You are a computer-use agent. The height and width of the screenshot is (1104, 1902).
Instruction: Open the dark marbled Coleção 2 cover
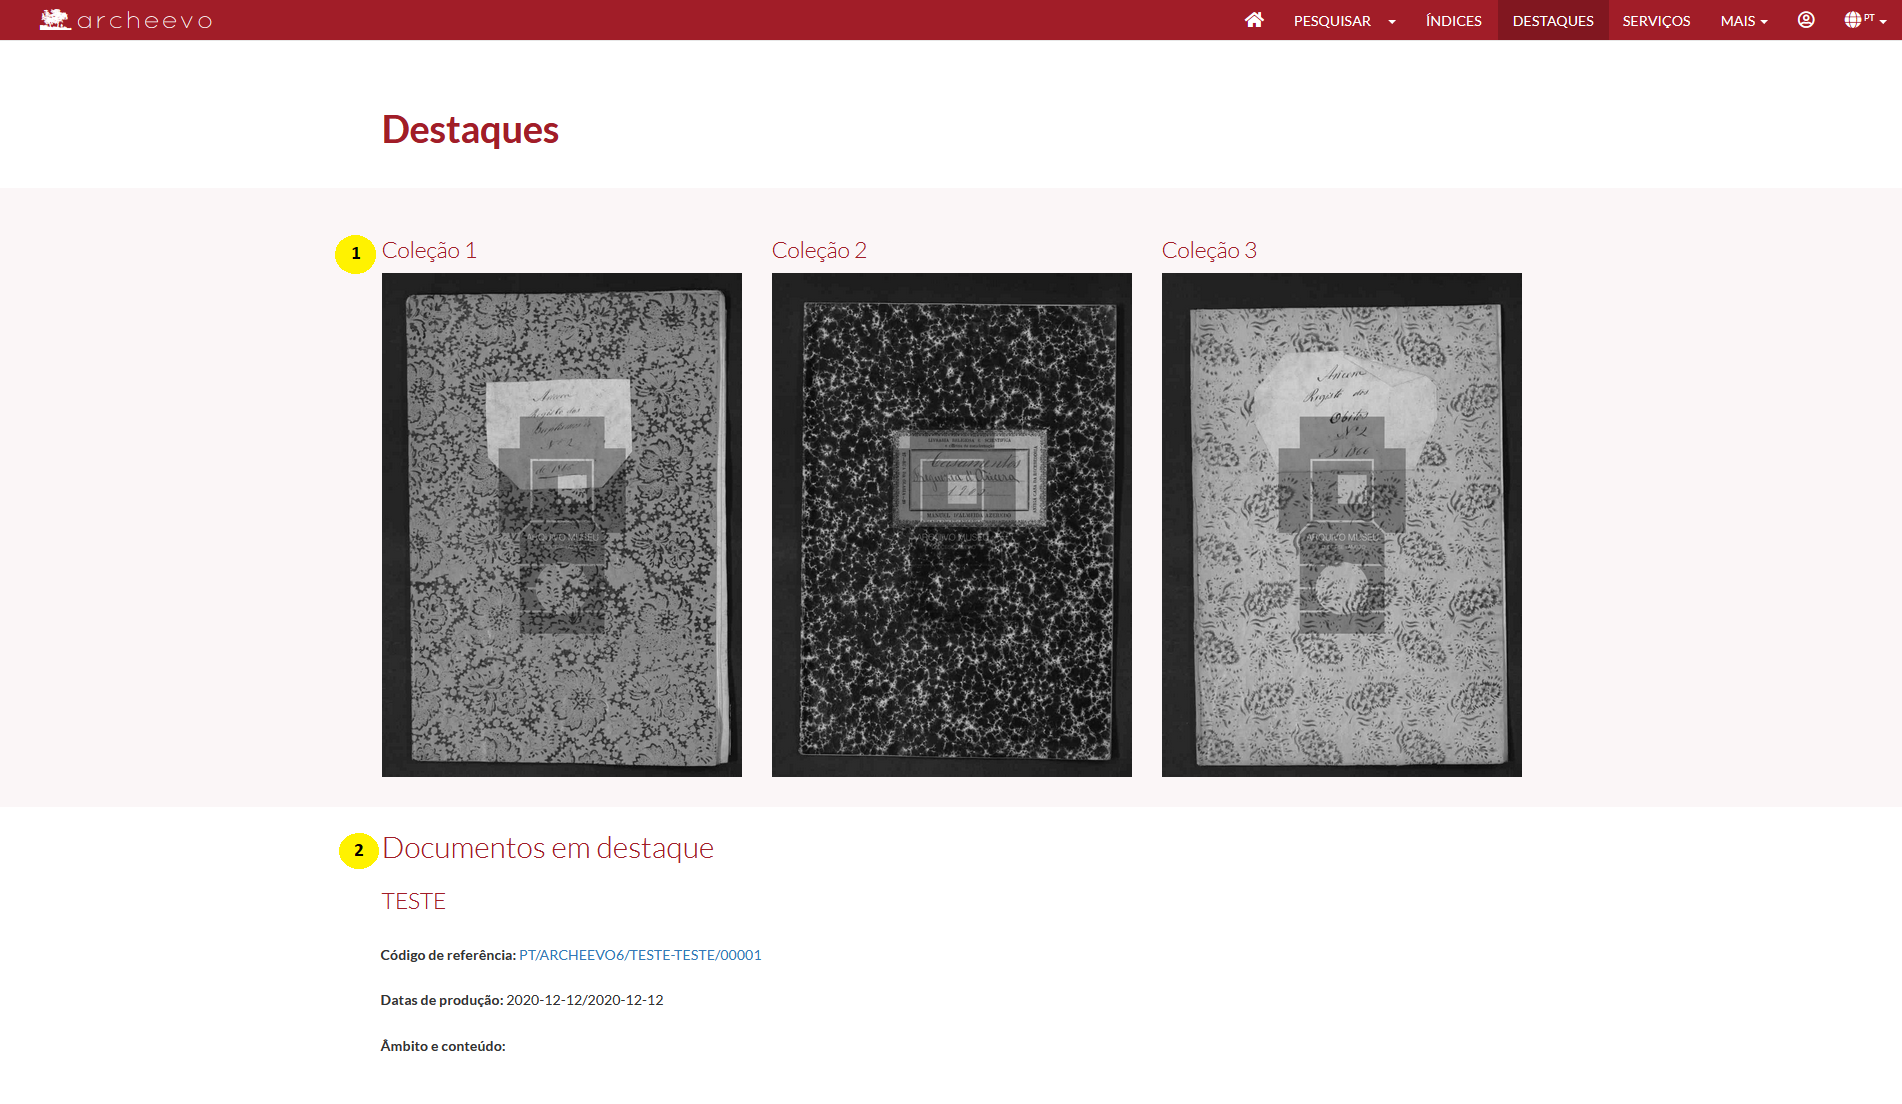(952, 525)
